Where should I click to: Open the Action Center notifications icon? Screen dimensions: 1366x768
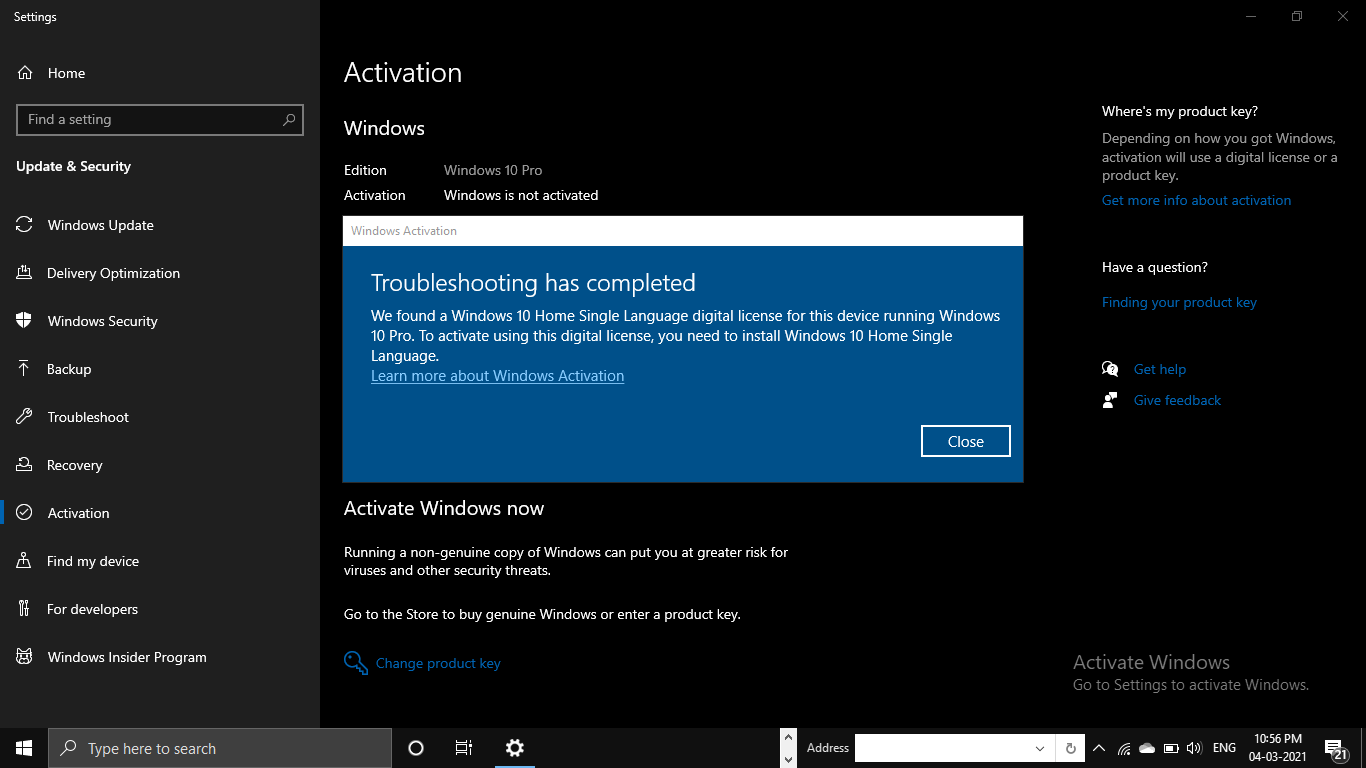click(x=1336, y=748)
